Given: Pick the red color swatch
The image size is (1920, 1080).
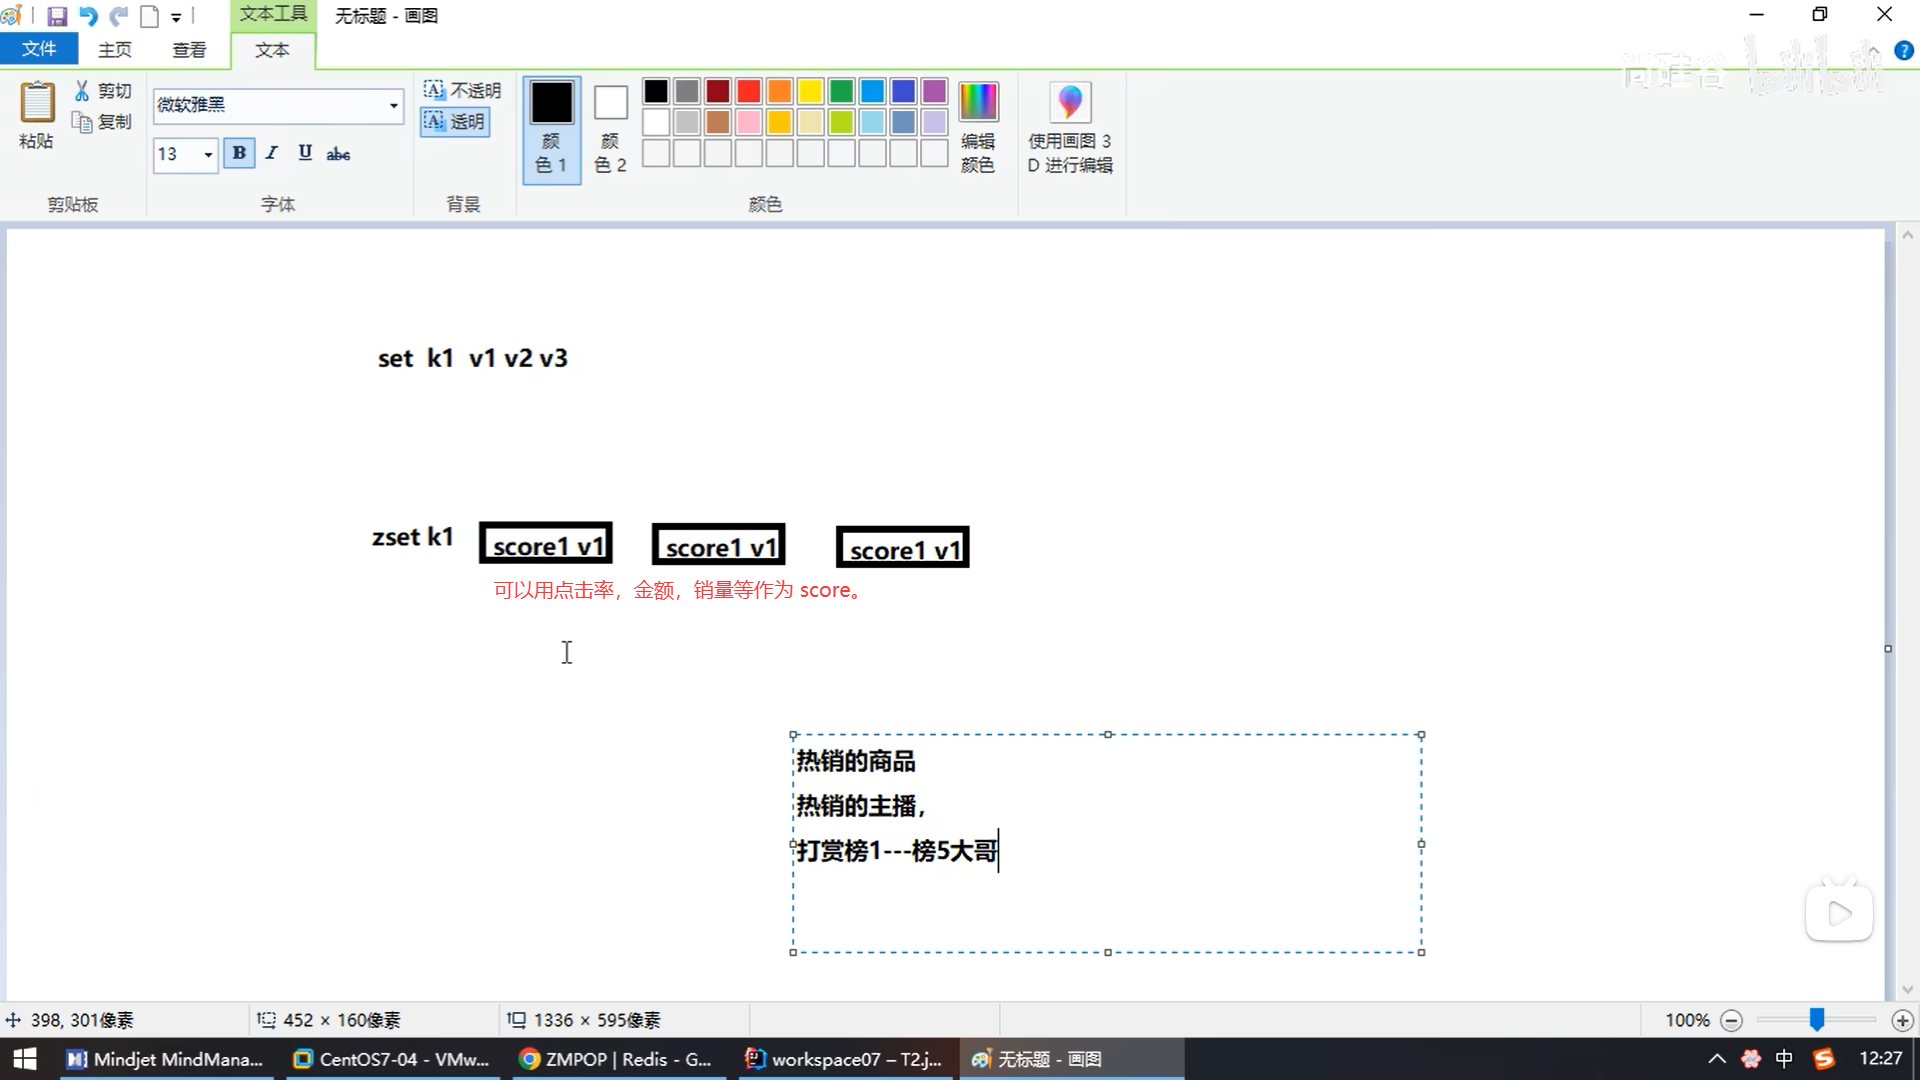Looking at the screenshot, I should 748,91.
